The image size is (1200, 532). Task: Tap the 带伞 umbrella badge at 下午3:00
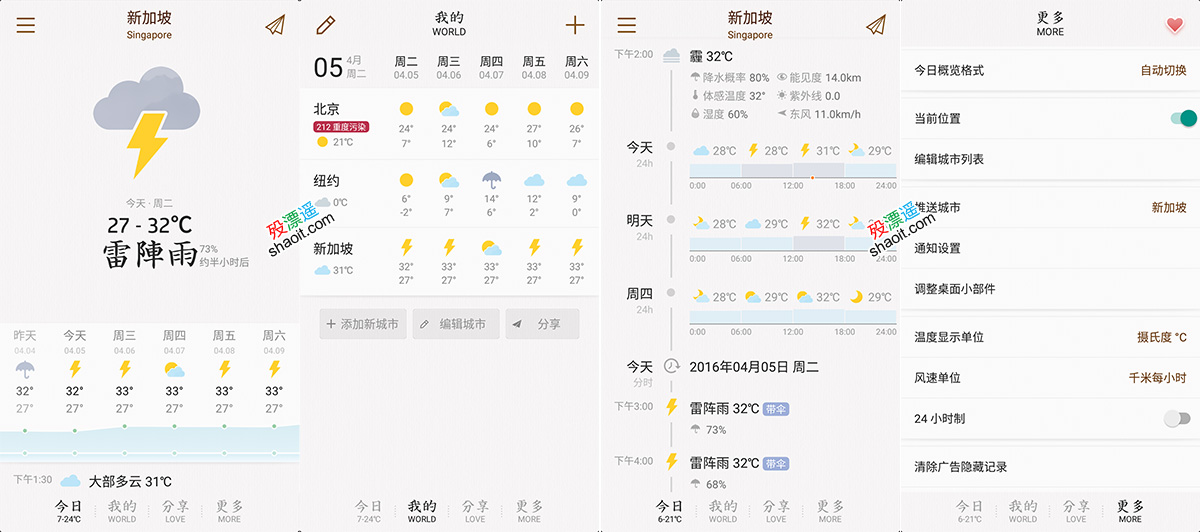(x=776, y=409)
